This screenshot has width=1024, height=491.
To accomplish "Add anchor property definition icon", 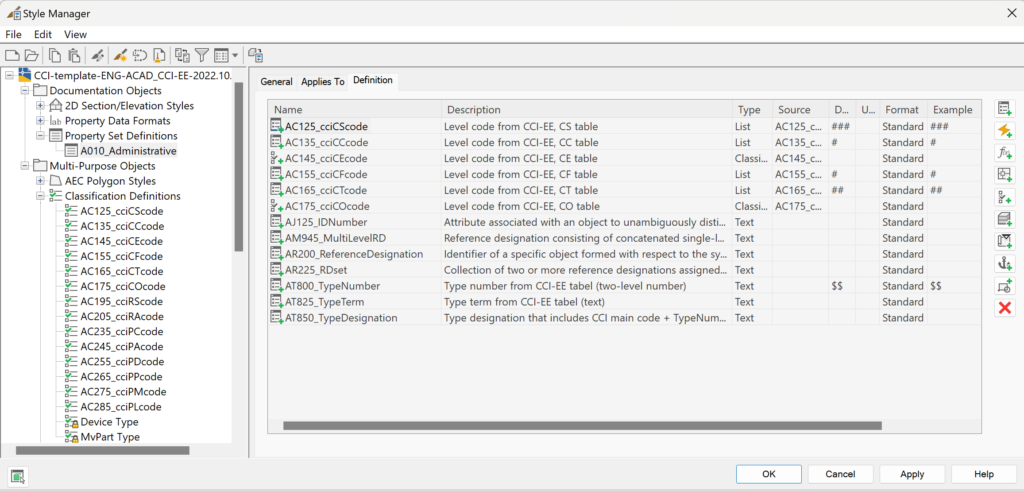I will pyautogui.click(x=1005, y=264).
